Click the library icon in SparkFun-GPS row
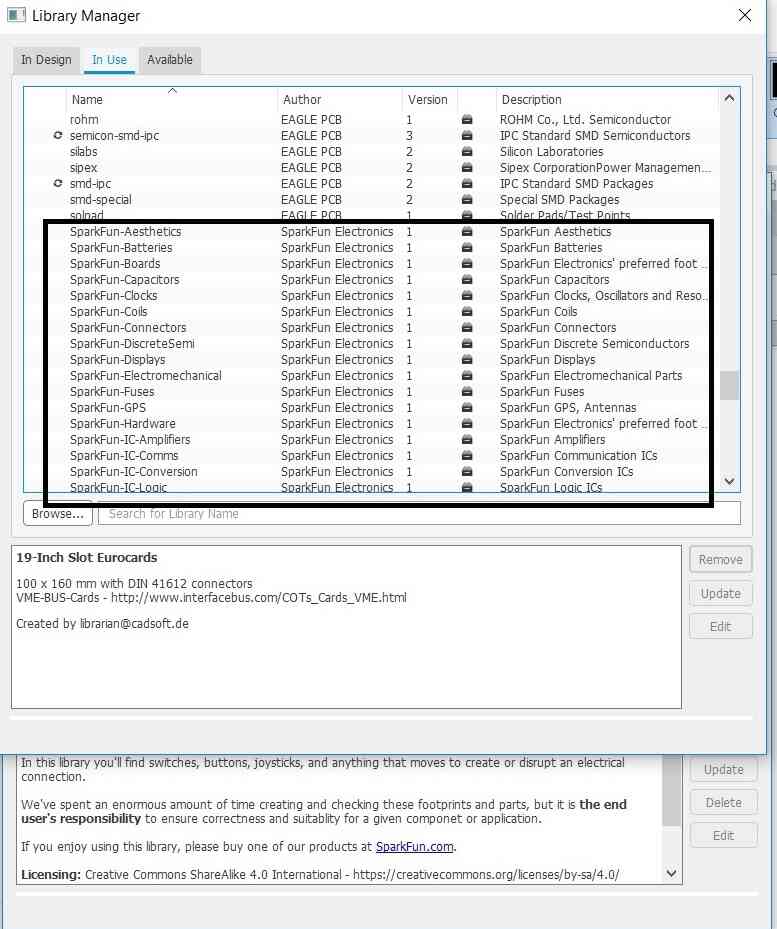Image resolution: width=777 pixels, height=929 pixels. (x=467, y=408)
